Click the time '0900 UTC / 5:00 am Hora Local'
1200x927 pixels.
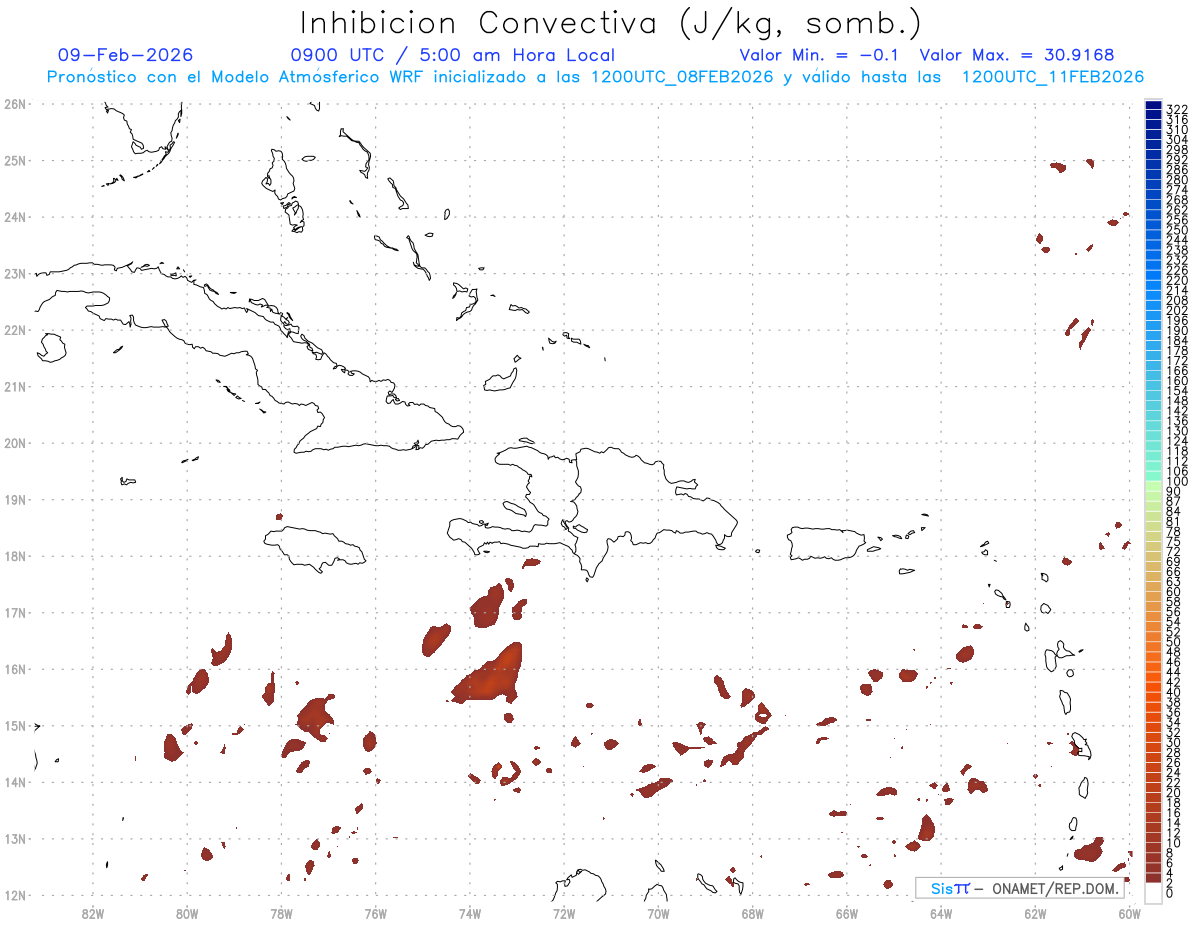pos(452,55)
